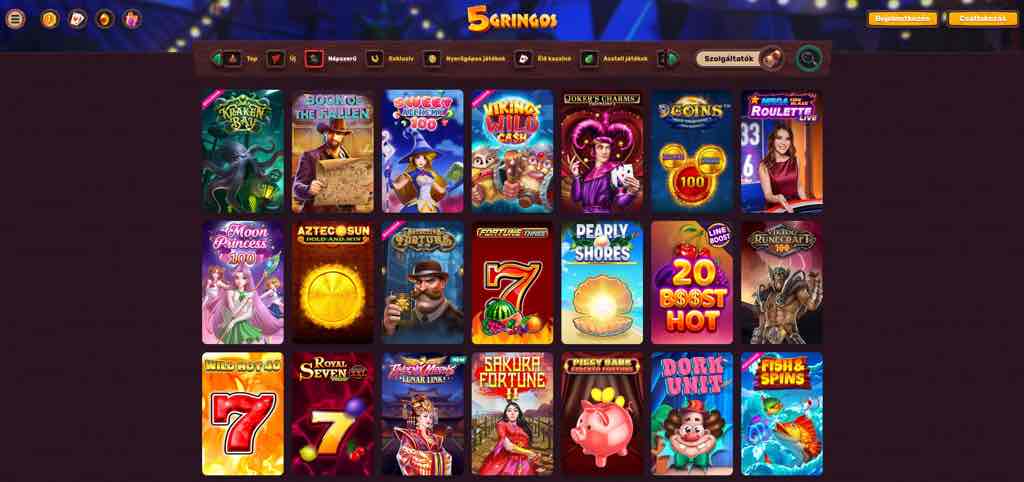This screenshot has width=1024, height=482.
Task: Launch the Mega Roulette Live game
Action: pyautogui.click(x=782, y=152)
